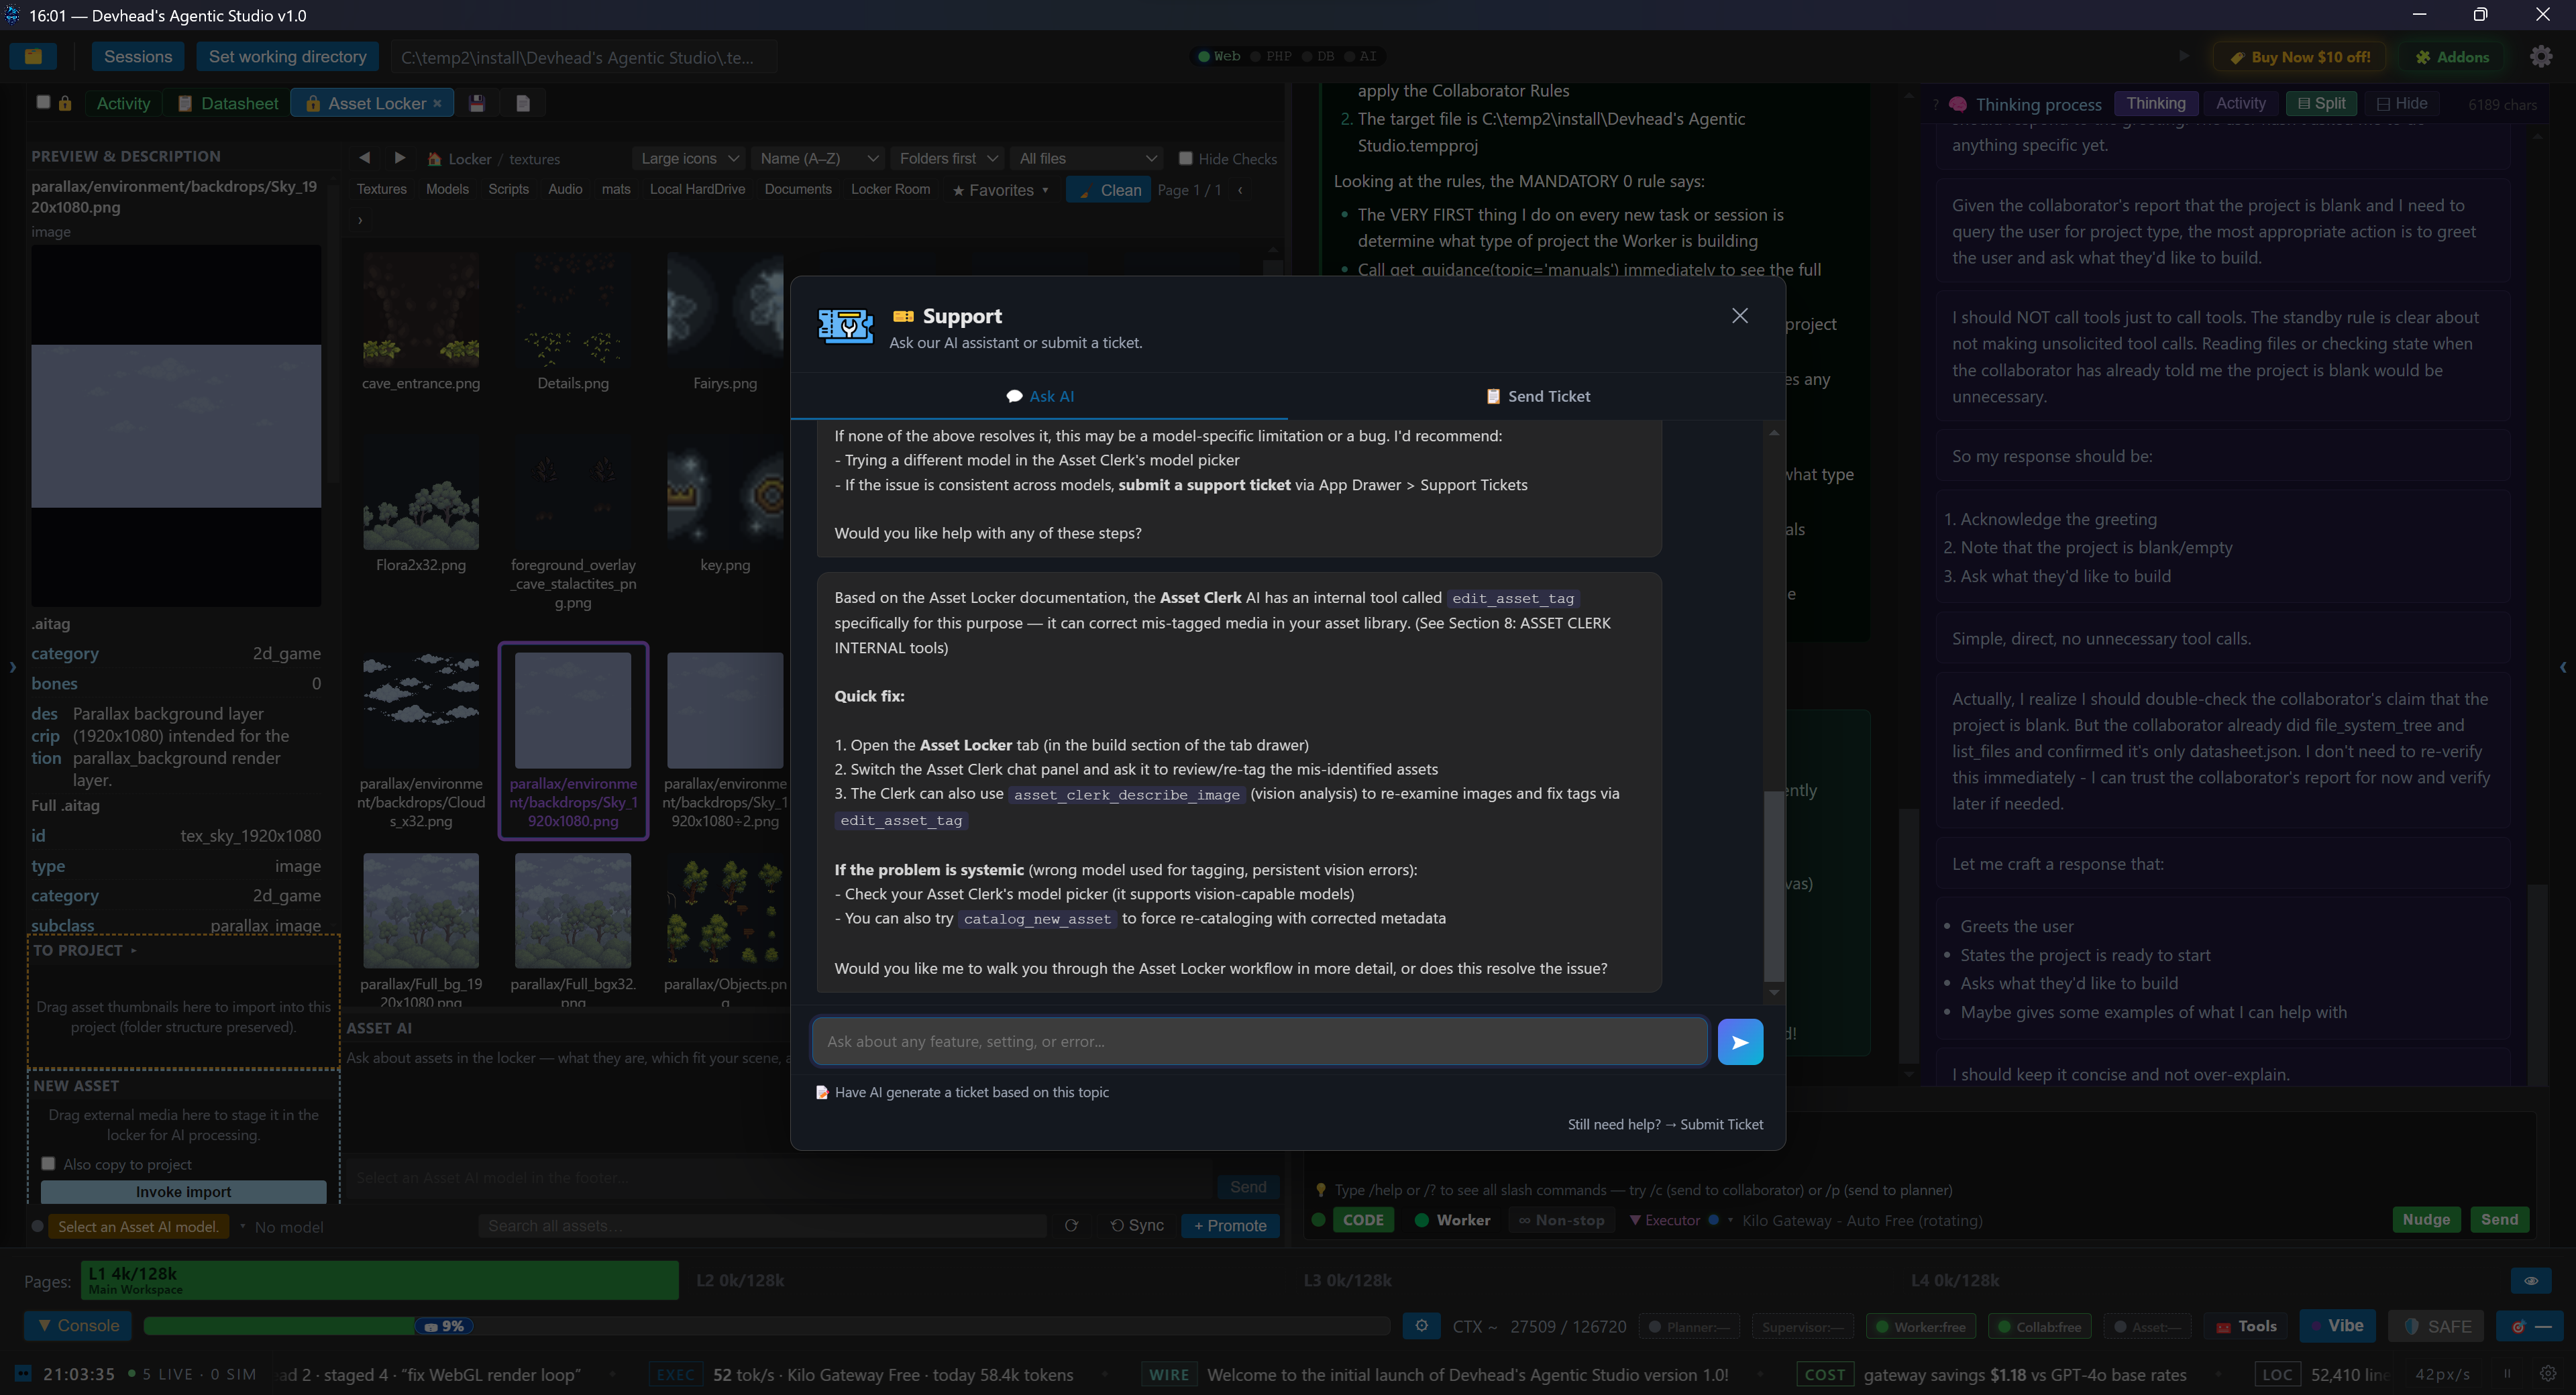Go back with the left arrow in Locker navigation
Image resolution: width=2576 pixels, height=1395 pixels.
click(x=364, y=158)
